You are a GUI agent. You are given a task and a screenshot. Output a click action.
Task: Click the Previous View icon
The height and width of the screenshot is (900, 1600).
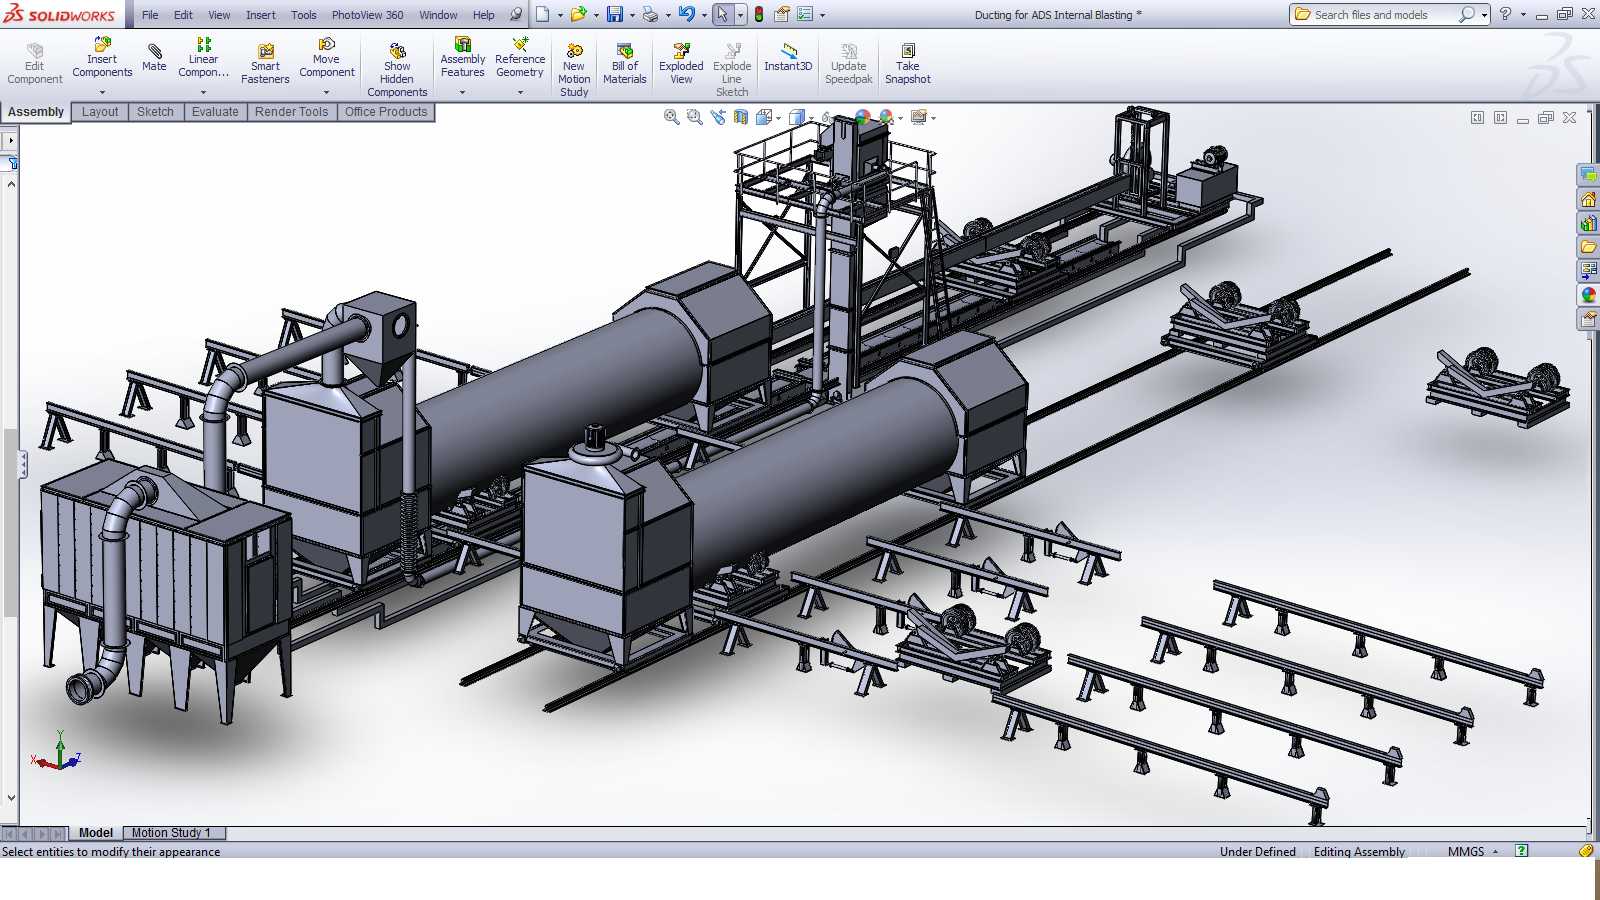718,117
